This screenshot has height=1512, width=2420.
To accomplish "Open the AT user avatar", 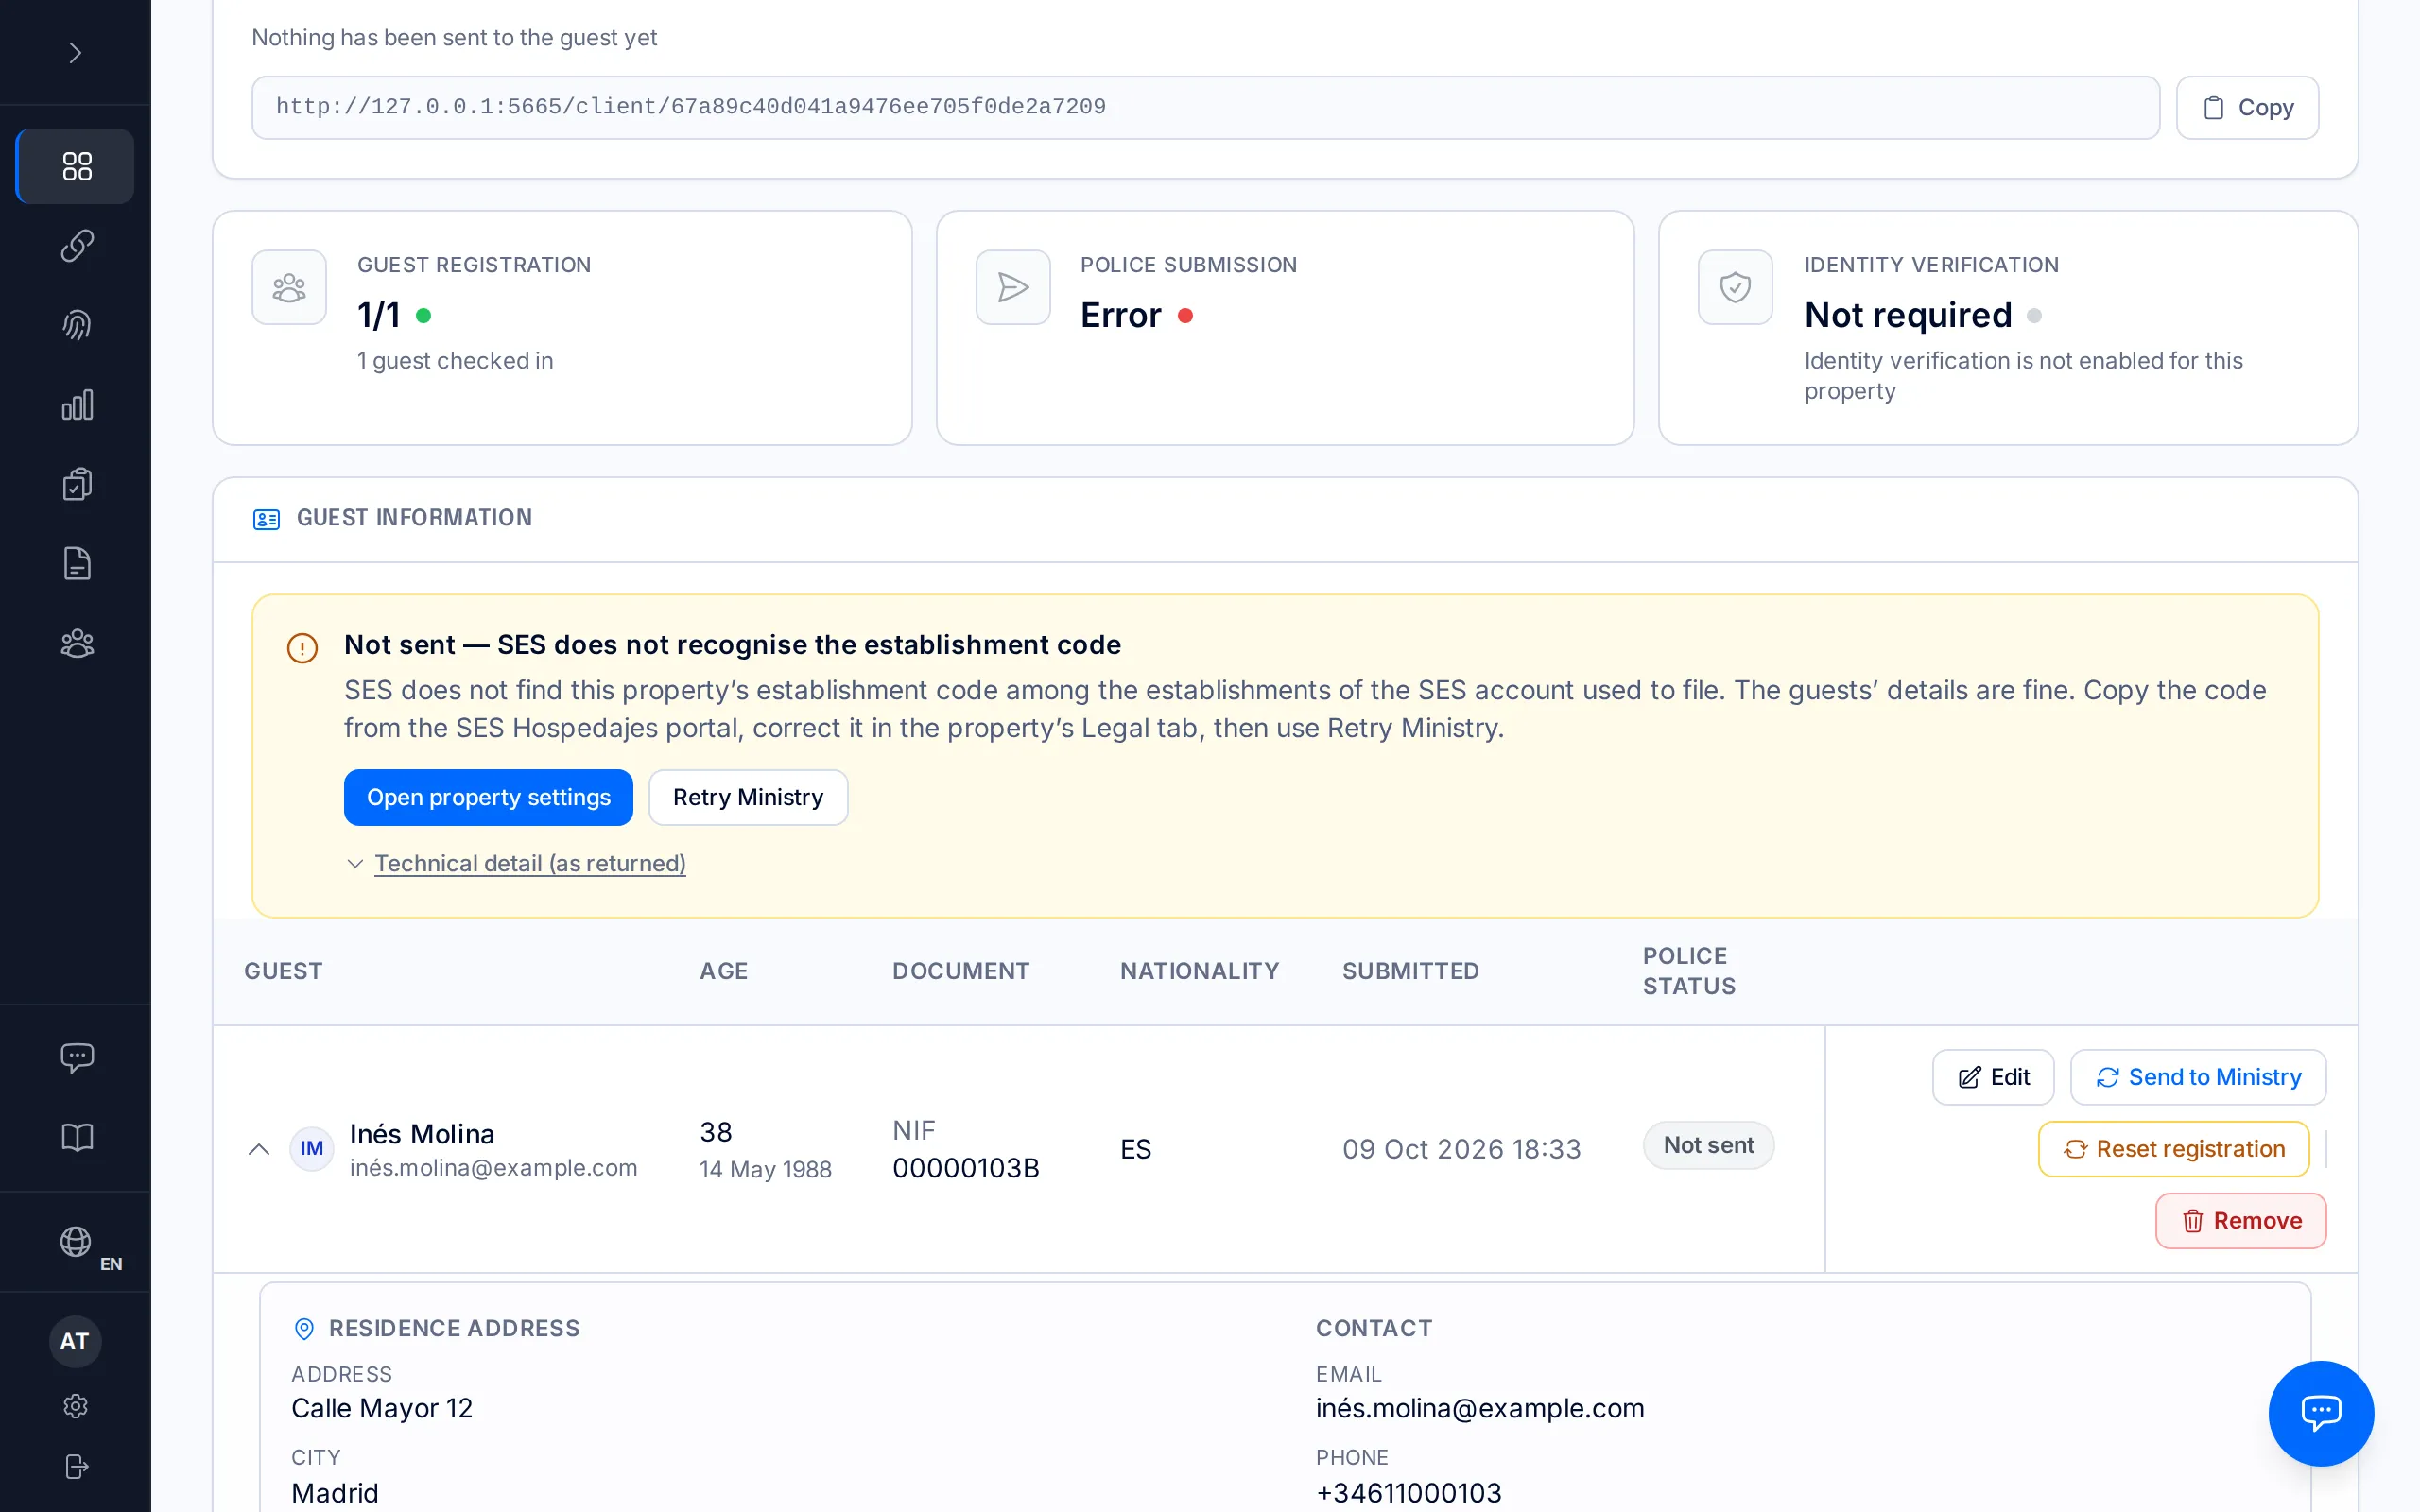I will pyautogui.click(x=75, y=1341).
